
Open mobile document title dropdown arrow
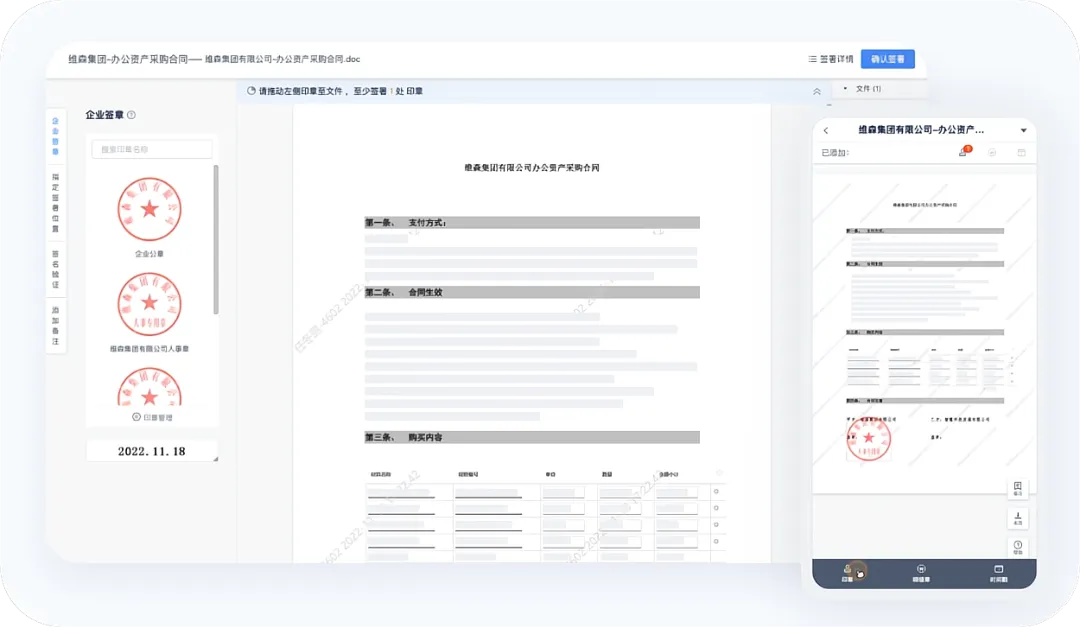[x=1023, y=131]
